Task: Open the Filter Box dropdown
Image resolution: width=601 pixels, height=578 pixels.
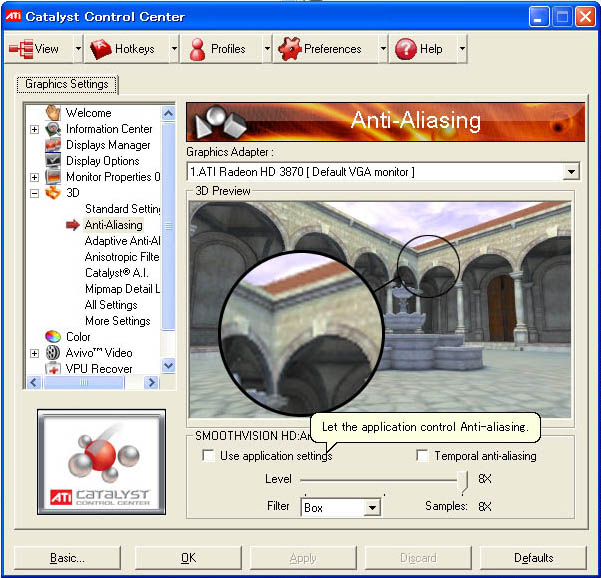Action: pos(372,508)
